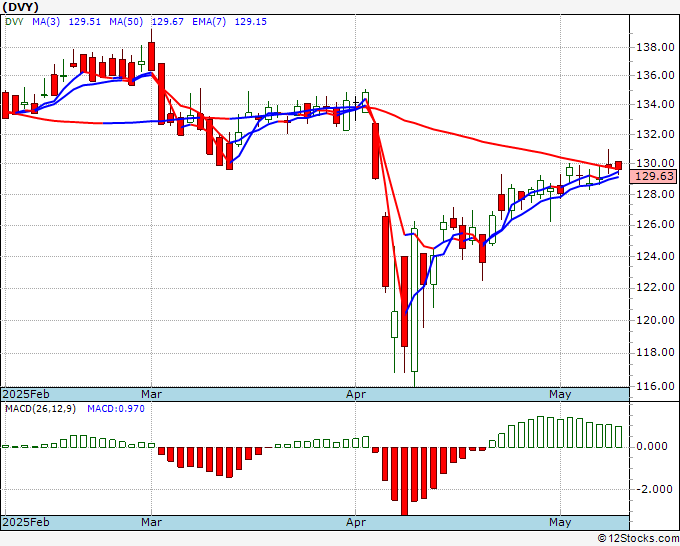This screenshot has height=546, width=680.
Task: Click the tallest red candle near 138 at the Mar line
Action: coord(151,56)
